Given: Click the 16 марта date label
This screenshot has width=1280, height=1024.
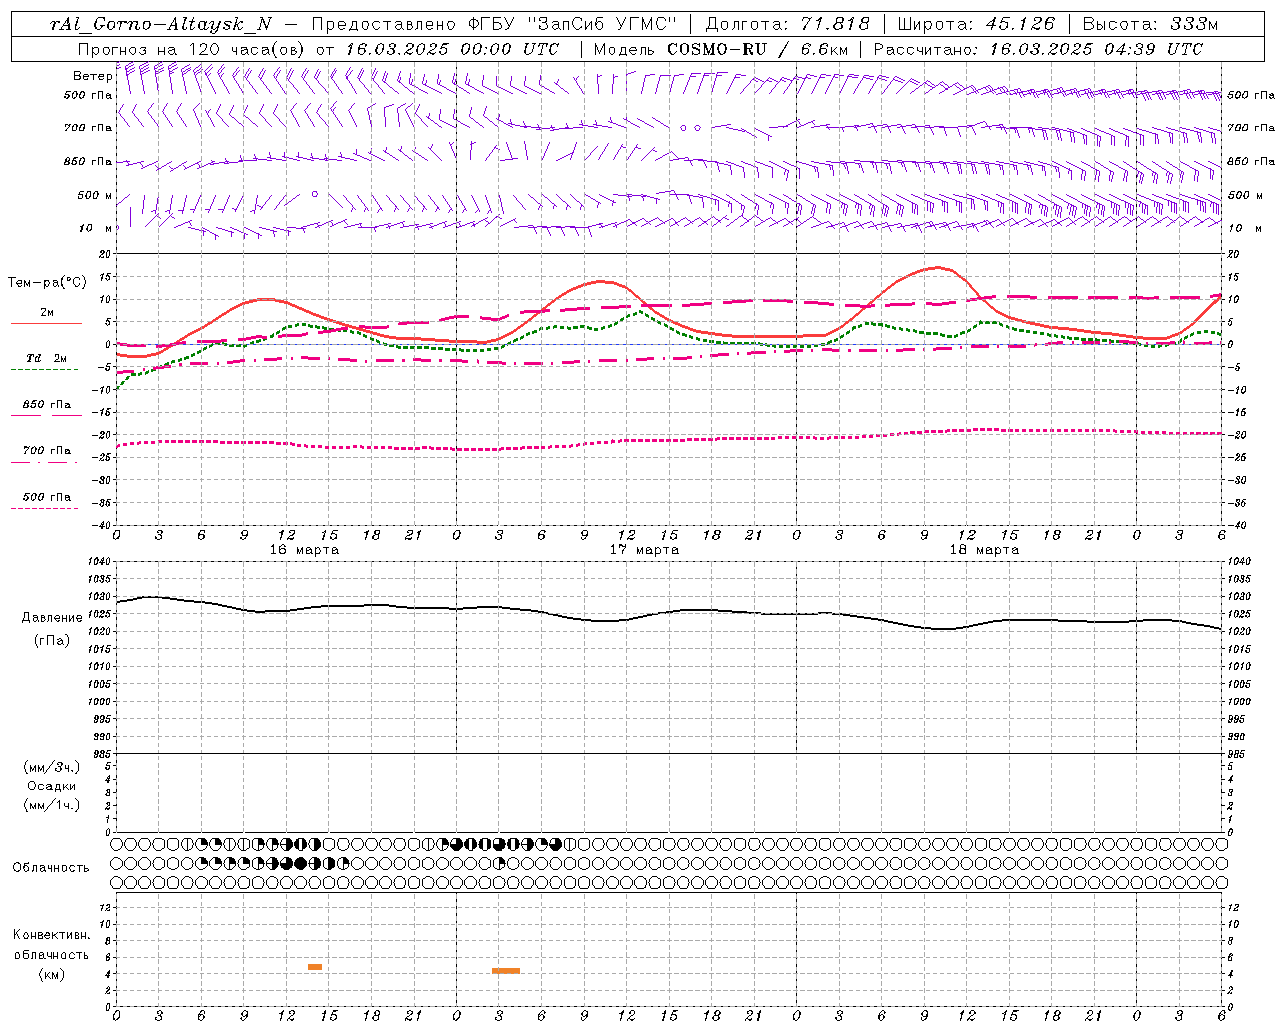Looking at the screenshot, I should [305, 550].
